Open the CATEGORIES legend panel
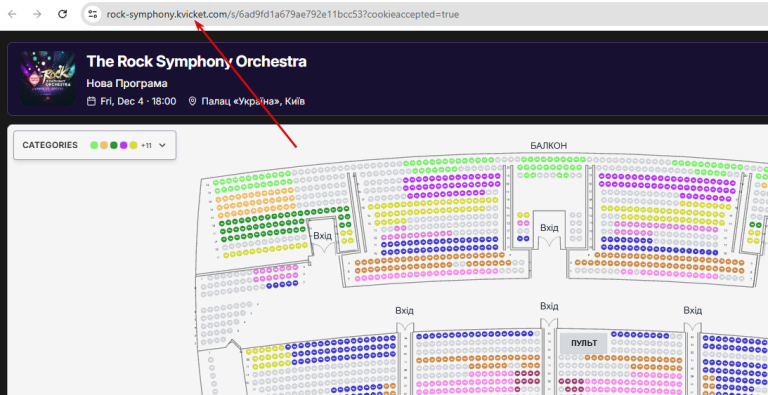 click(95, 145)
